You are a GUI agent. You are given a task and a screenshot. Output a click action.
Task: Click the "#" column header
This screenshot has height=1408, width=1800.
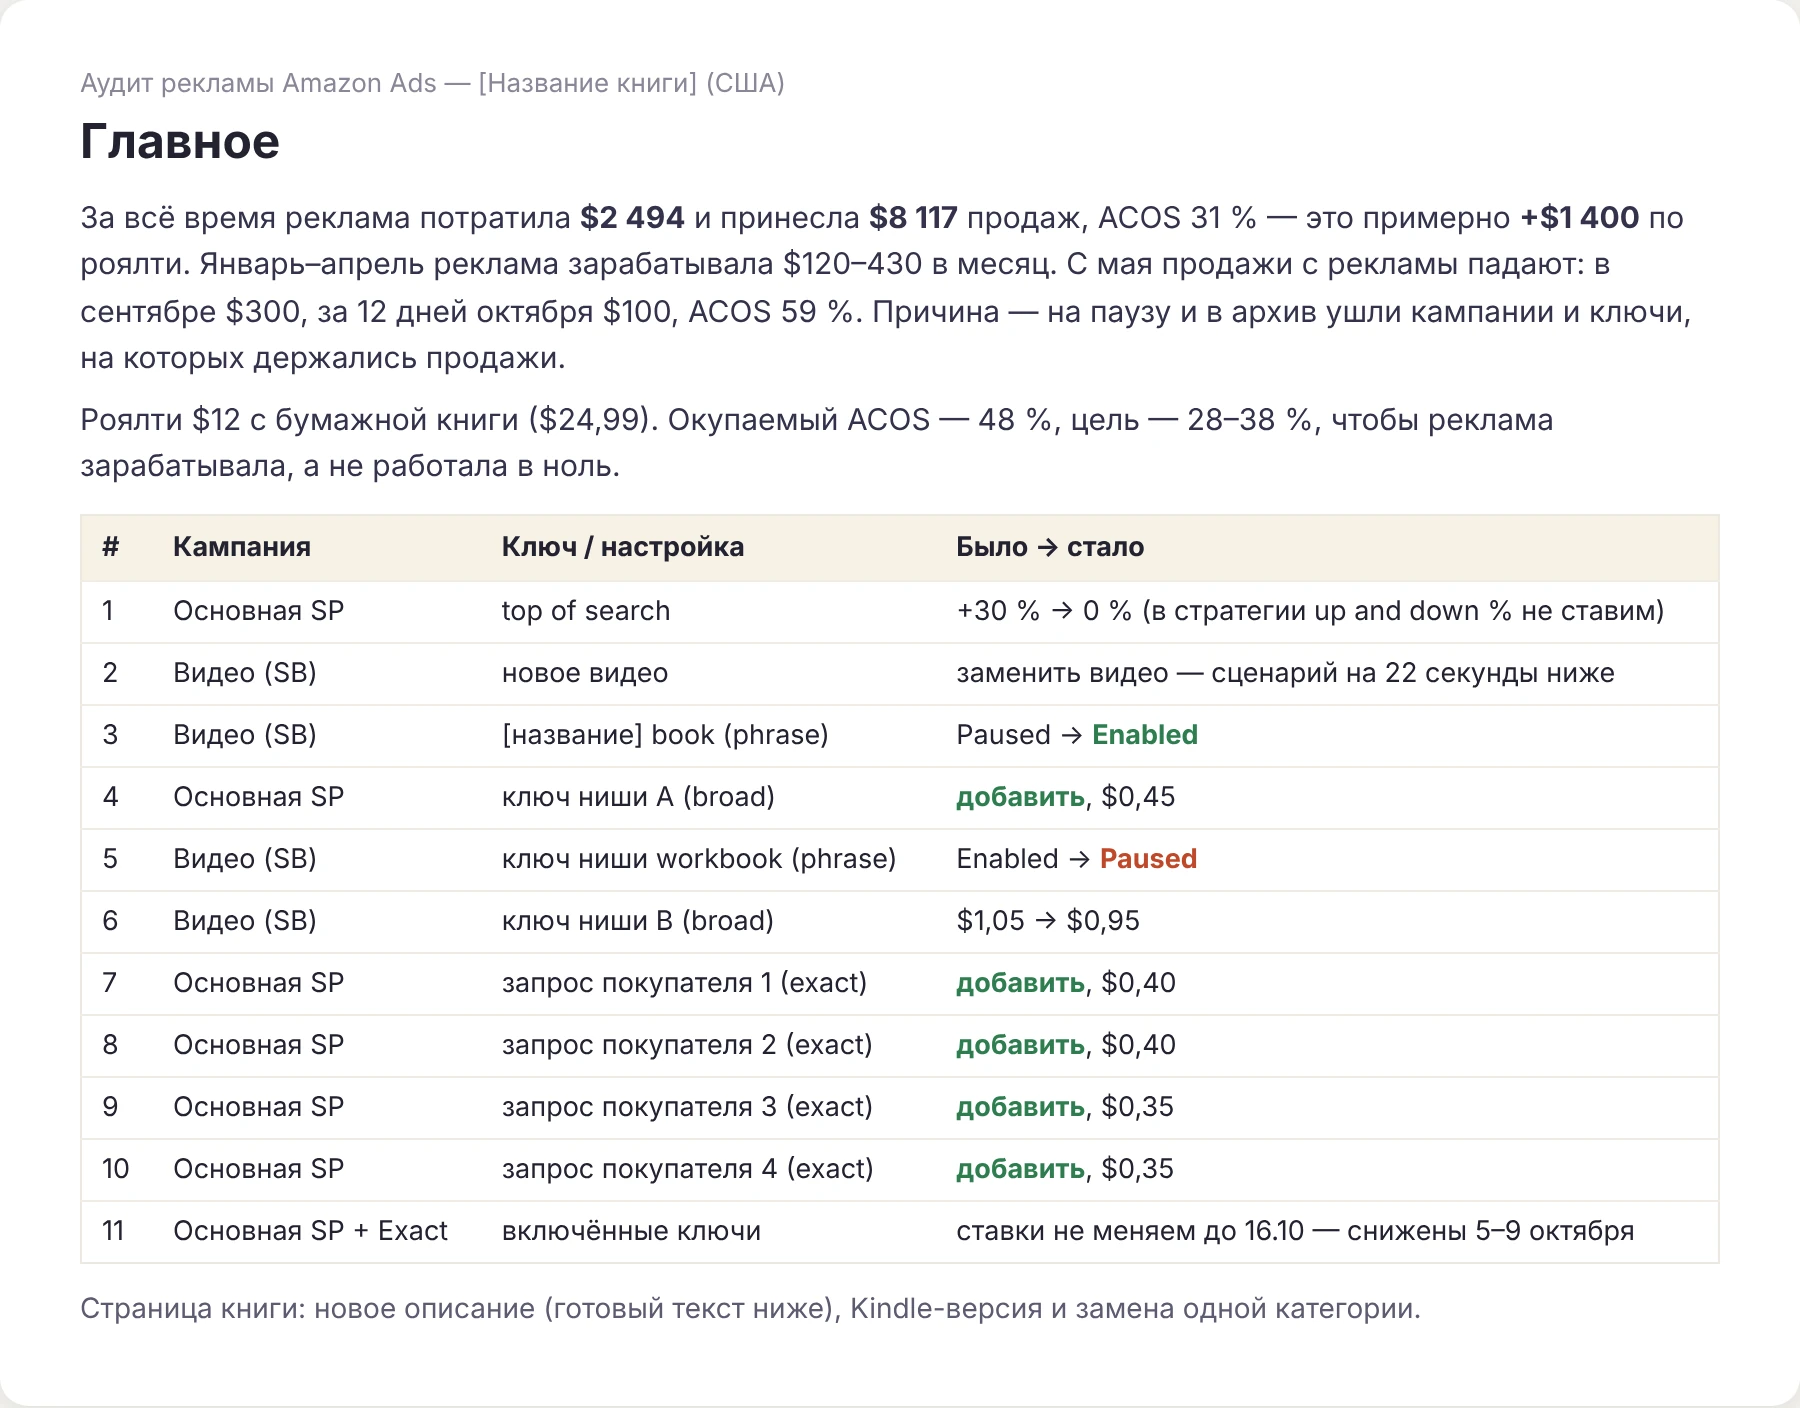[x=111, y=547]
